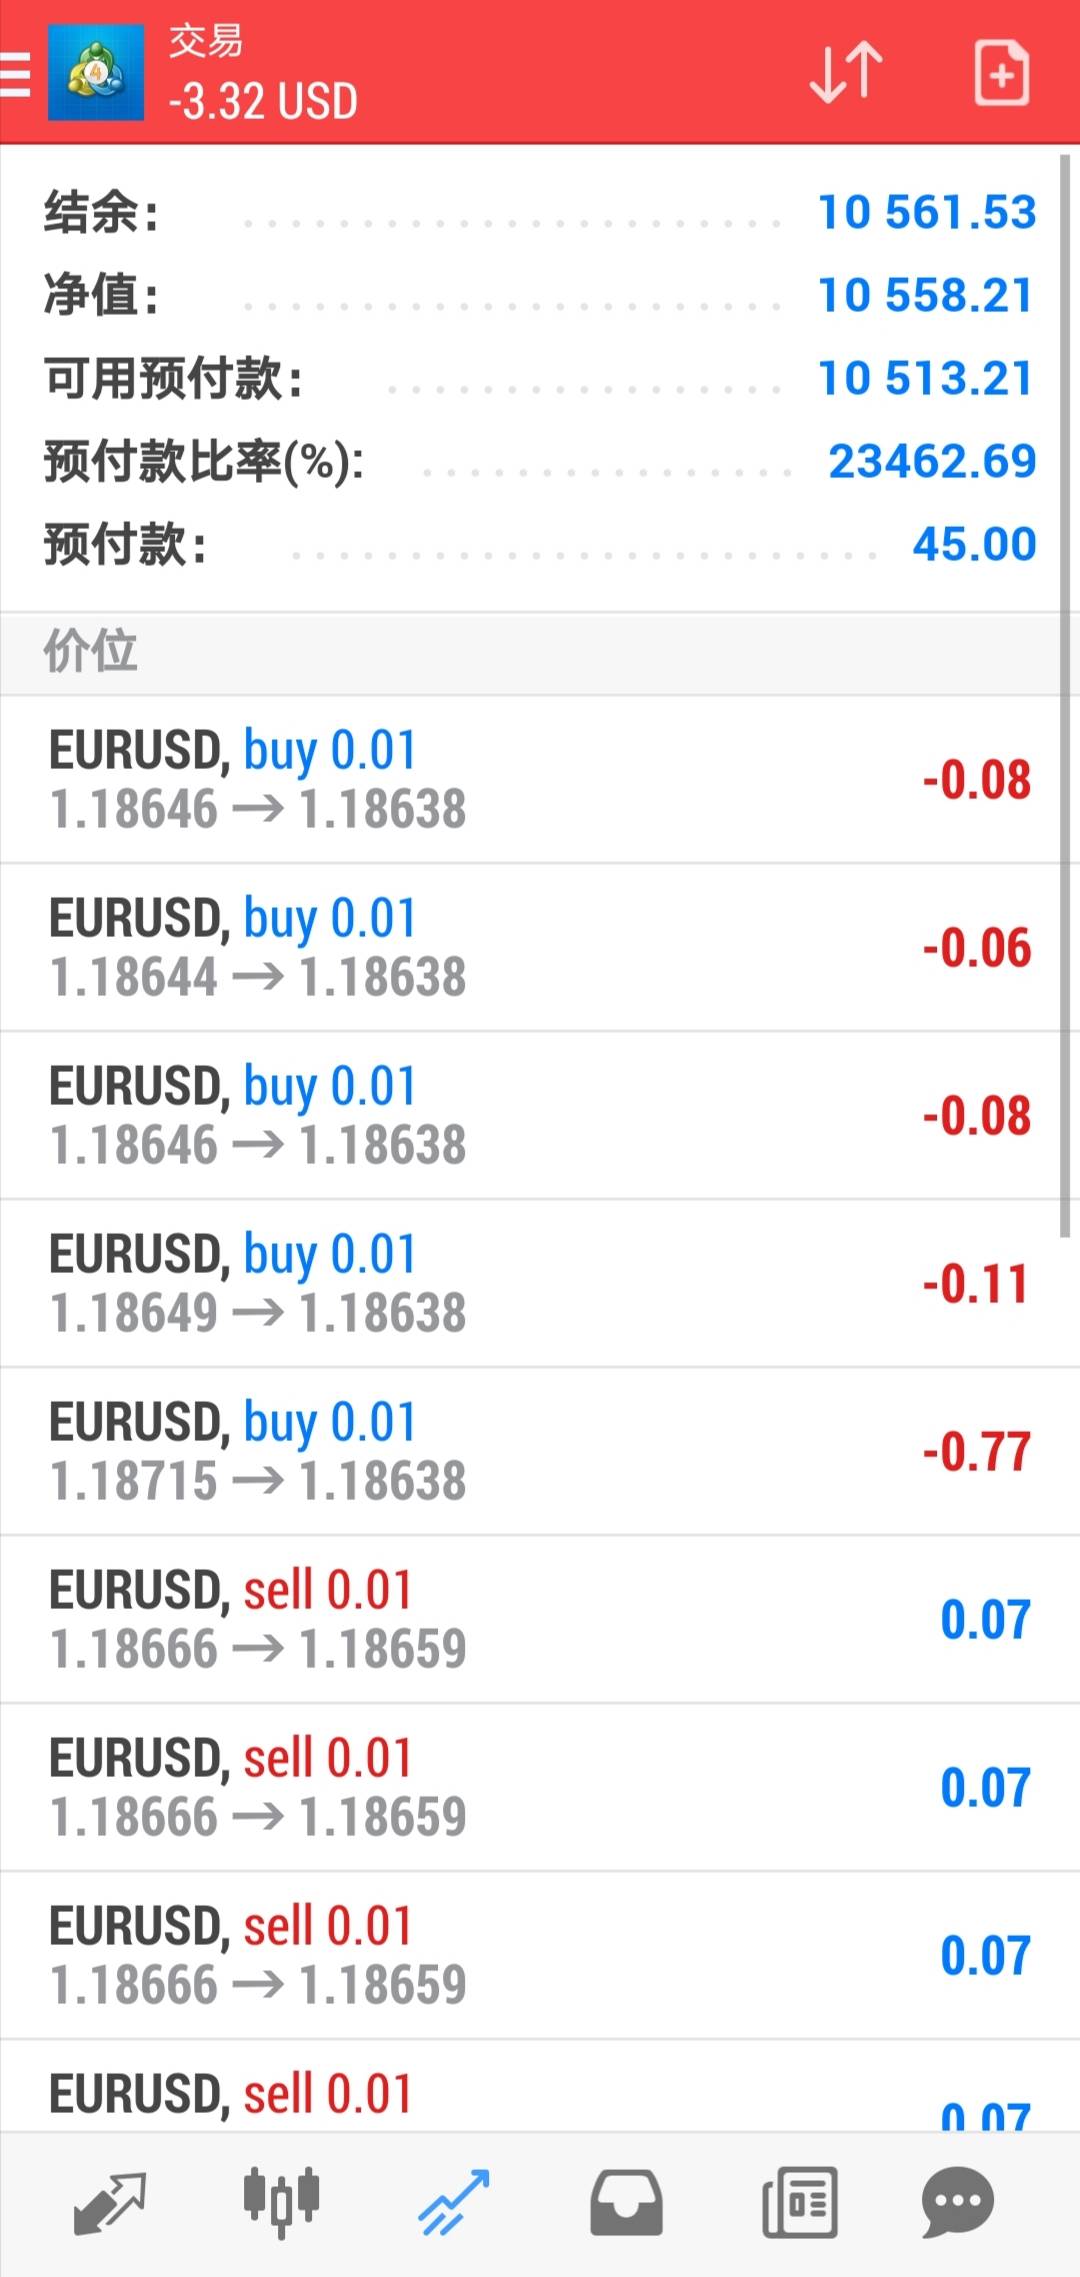Open the chat bubble messages icon
Image resolution: width=1080 pixels, height=2277 pixels.
tap(957, 2202)
